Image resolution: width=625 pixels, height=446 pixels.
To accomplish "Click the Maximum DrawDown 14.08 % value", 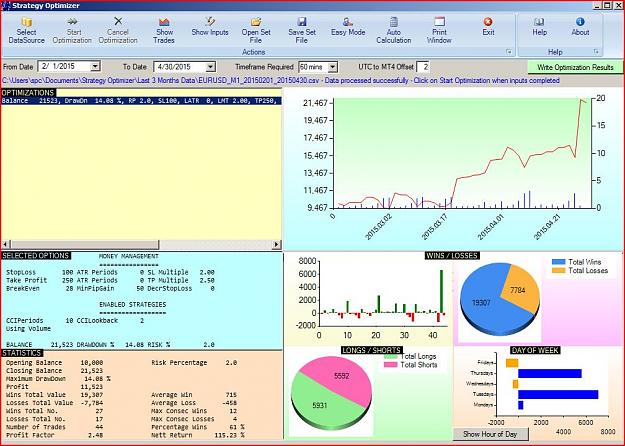I will click(x=98, y=379).
